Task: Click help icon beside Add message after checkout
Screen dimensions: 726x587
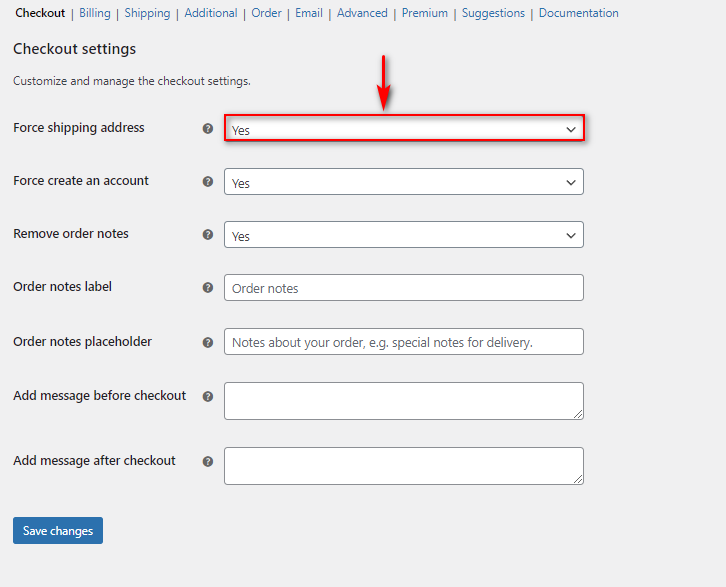Action: 208,462
